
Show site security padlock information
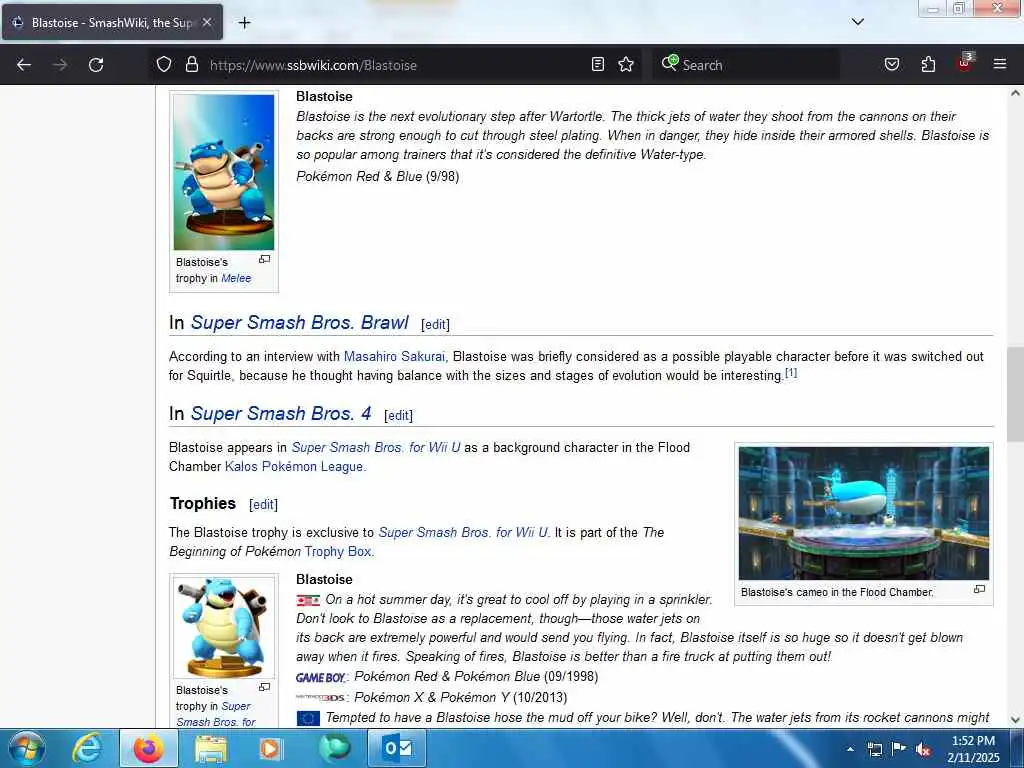point(191,65)
